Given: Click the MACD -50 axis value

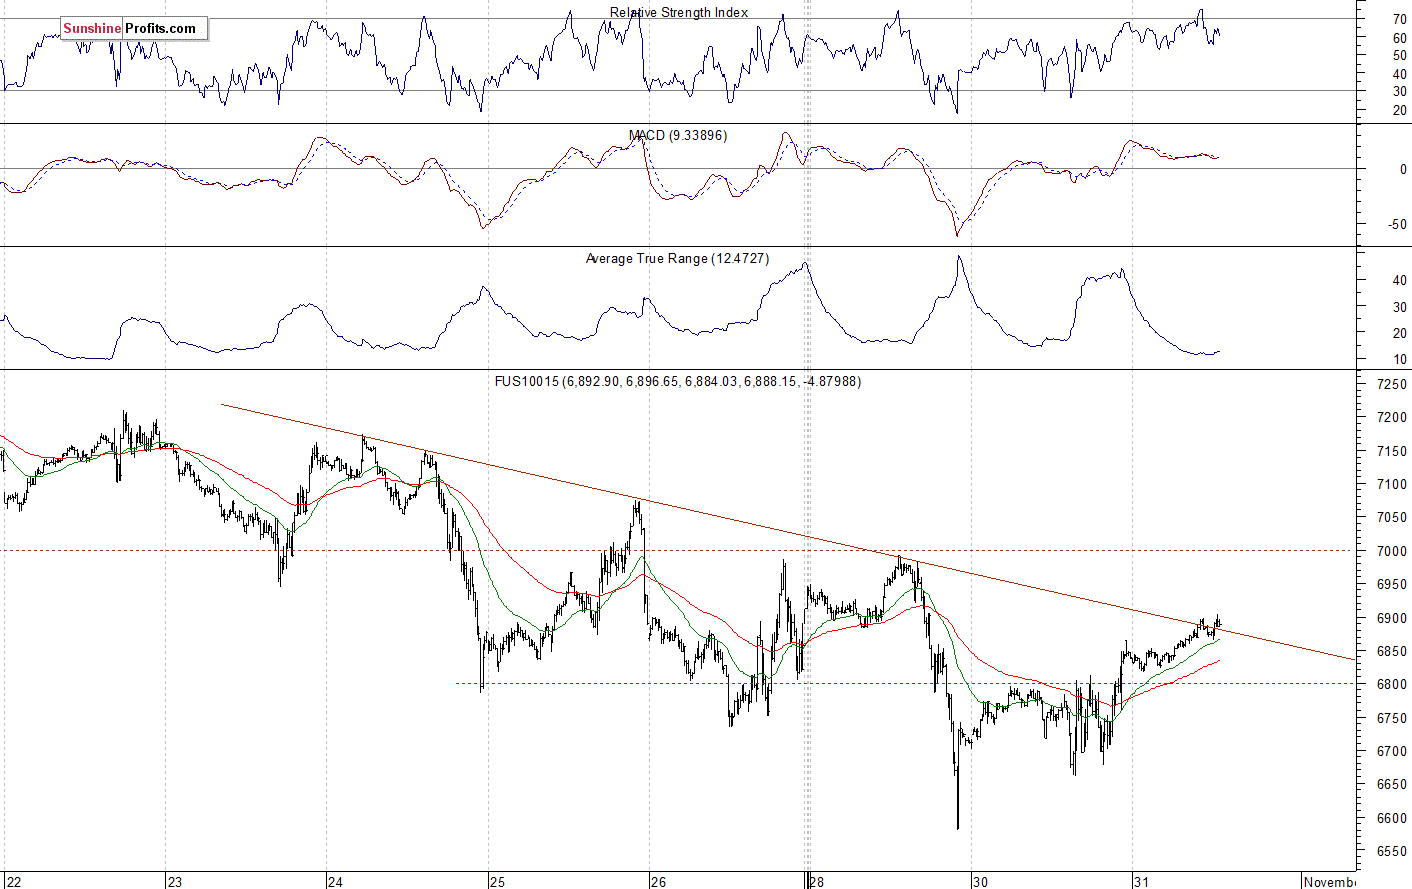Looking at the screenshot, I should pyautogui.click(x=1397, y=224).
